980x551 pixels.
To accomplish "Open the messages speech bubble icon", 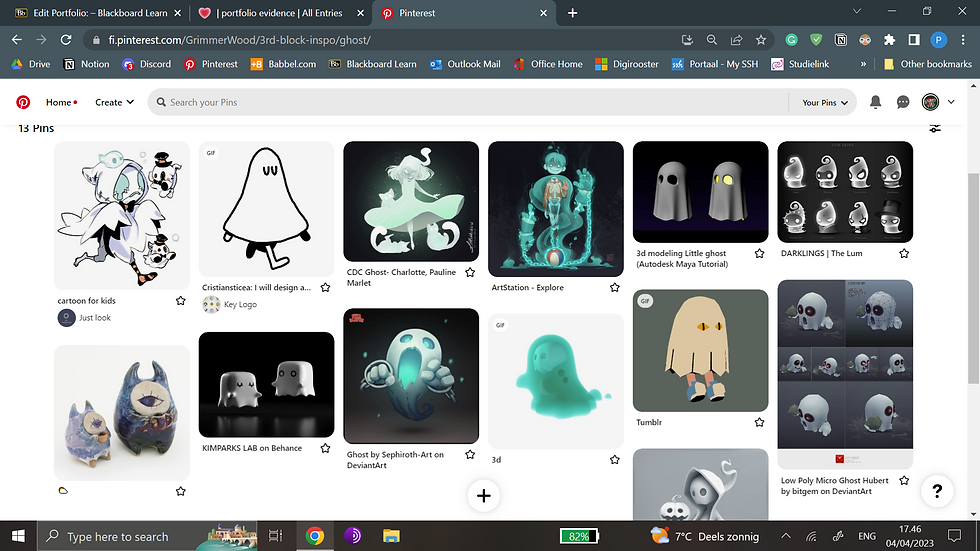I will [x=903, y=102].
